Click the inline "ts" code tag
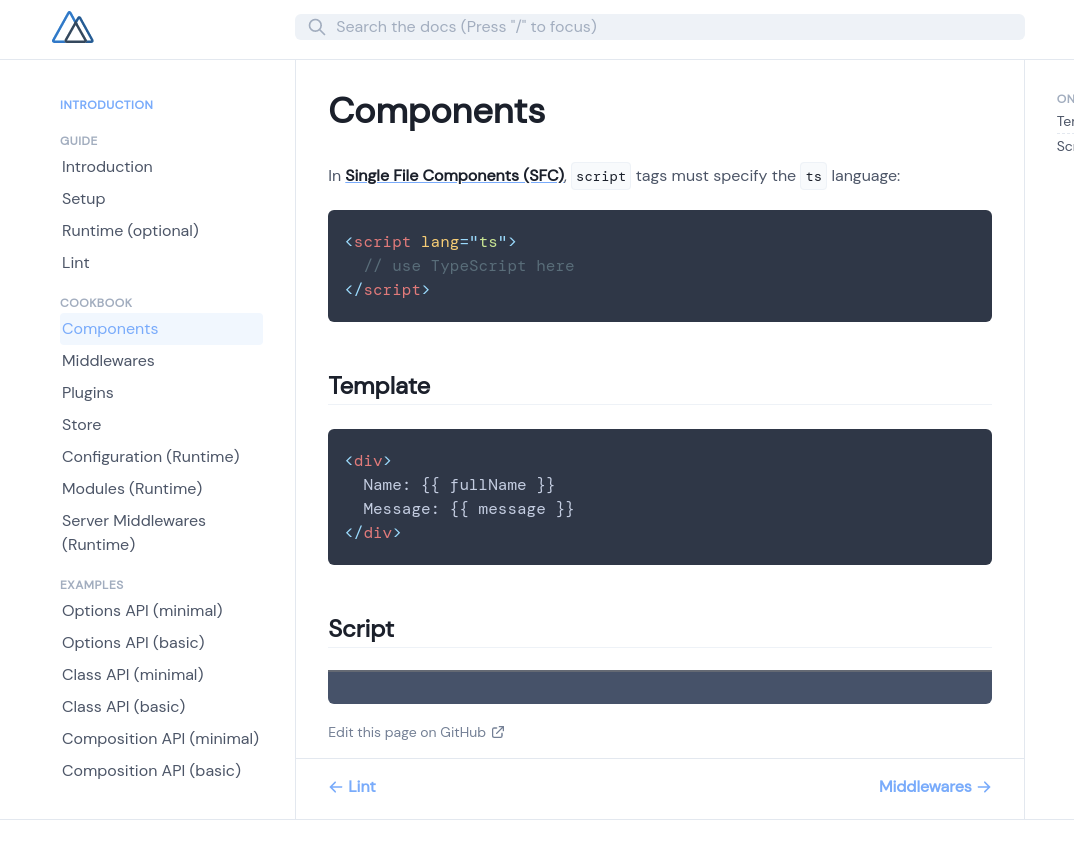The height and width of the screenshot is (844, 1074). pyautogui.click(x=814, y=176)
